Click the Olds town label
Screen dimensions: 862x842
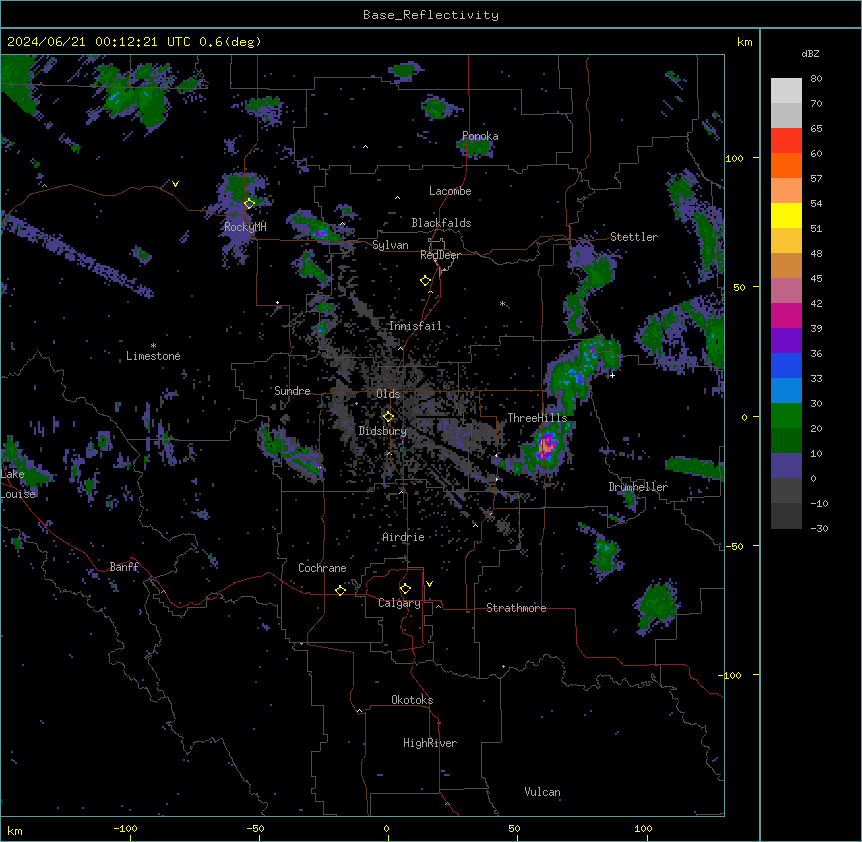click(388, 394)
